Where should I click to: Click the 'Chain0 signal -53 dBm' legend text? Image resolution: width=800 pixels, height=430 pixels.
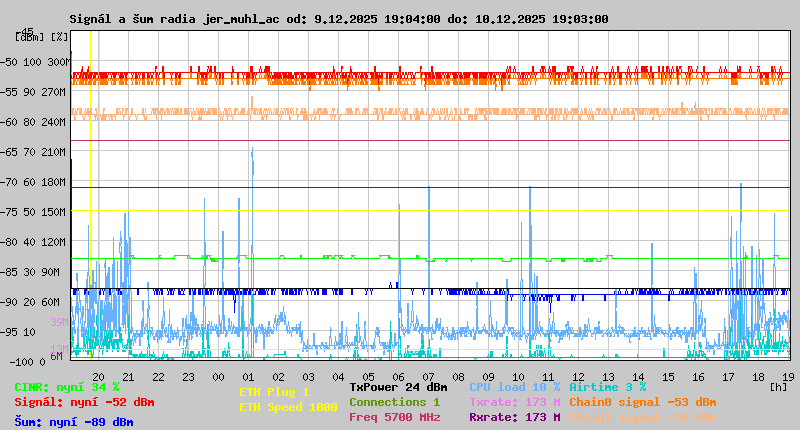click(643, 402)
